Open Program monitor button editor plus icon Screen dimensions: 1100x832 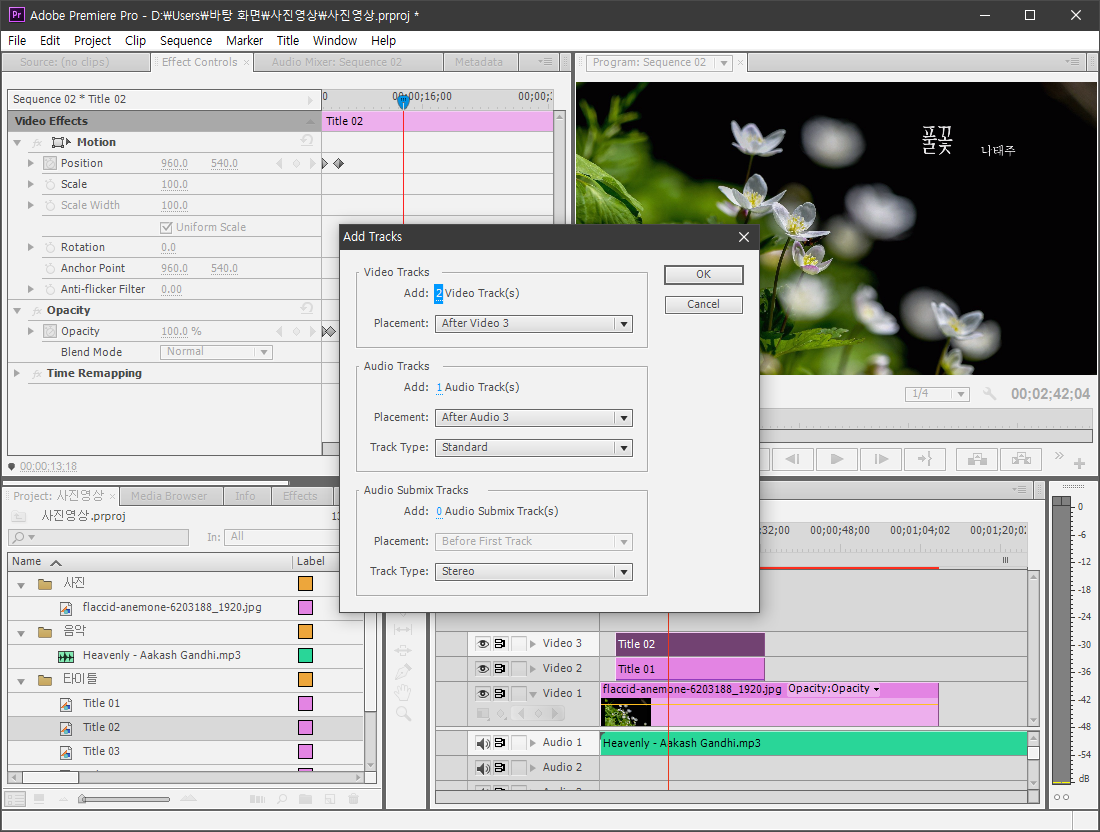(x=1080, y=464)
